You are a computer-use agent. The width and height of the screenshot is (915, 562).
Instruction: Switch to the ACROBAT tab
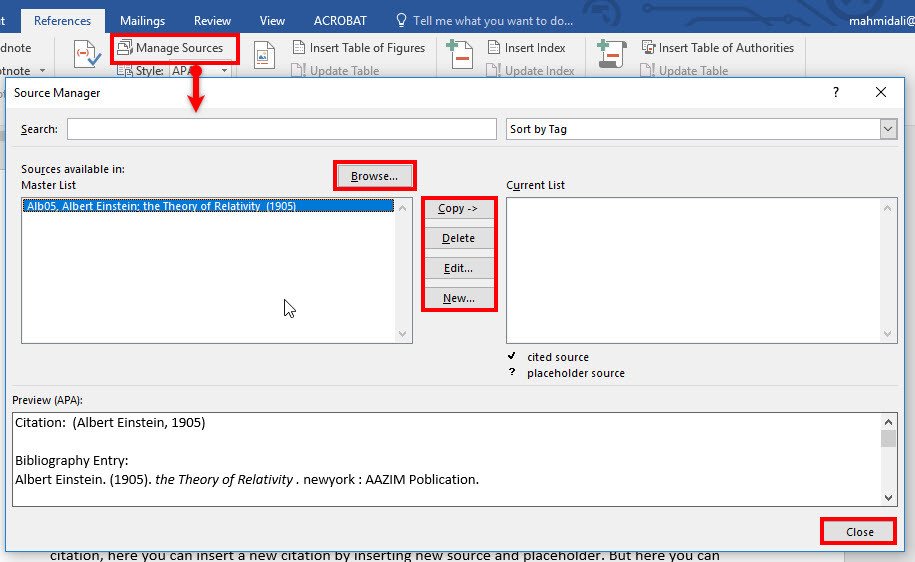pyautogui.click(x=340, y=21)
